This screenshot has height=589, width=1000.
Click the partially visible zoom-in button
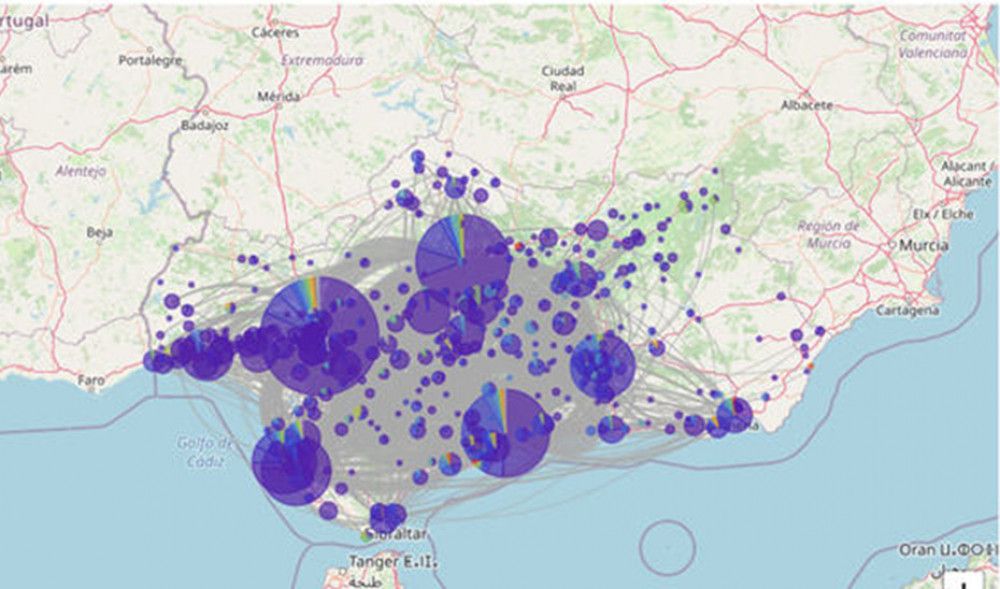point(964,582)
